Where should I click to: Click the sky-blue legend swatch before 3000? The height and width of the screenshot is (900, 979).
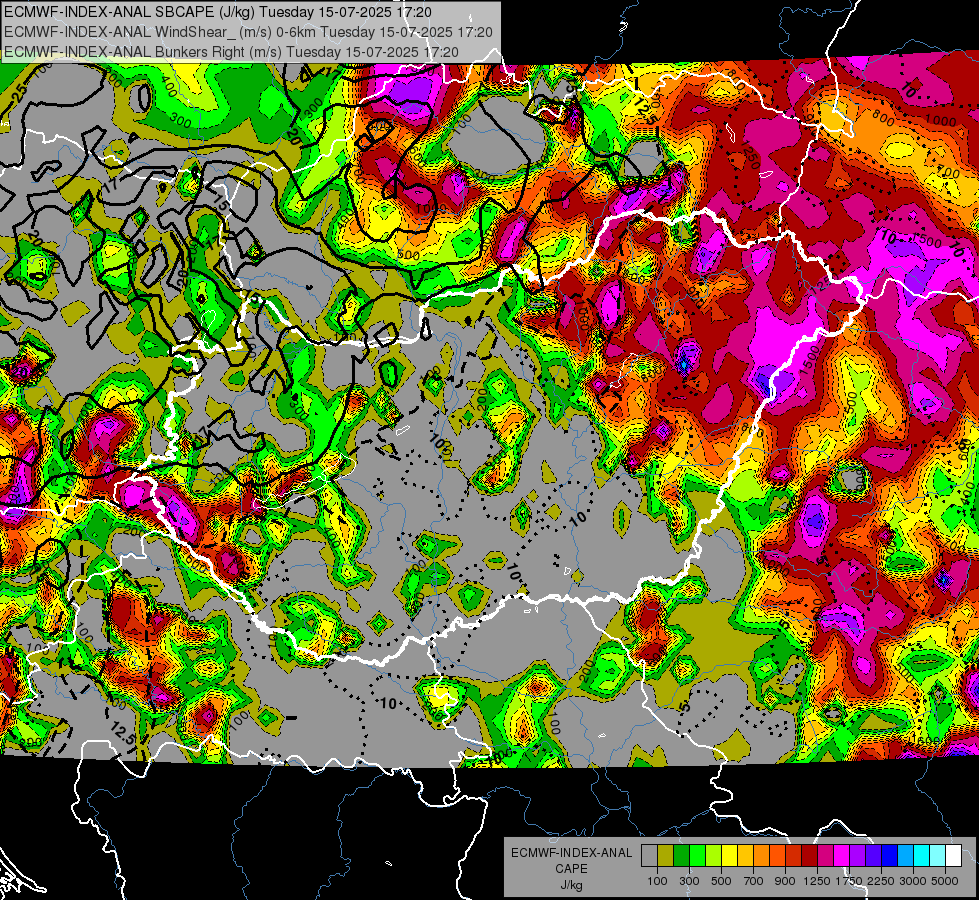tap(905, 855)
